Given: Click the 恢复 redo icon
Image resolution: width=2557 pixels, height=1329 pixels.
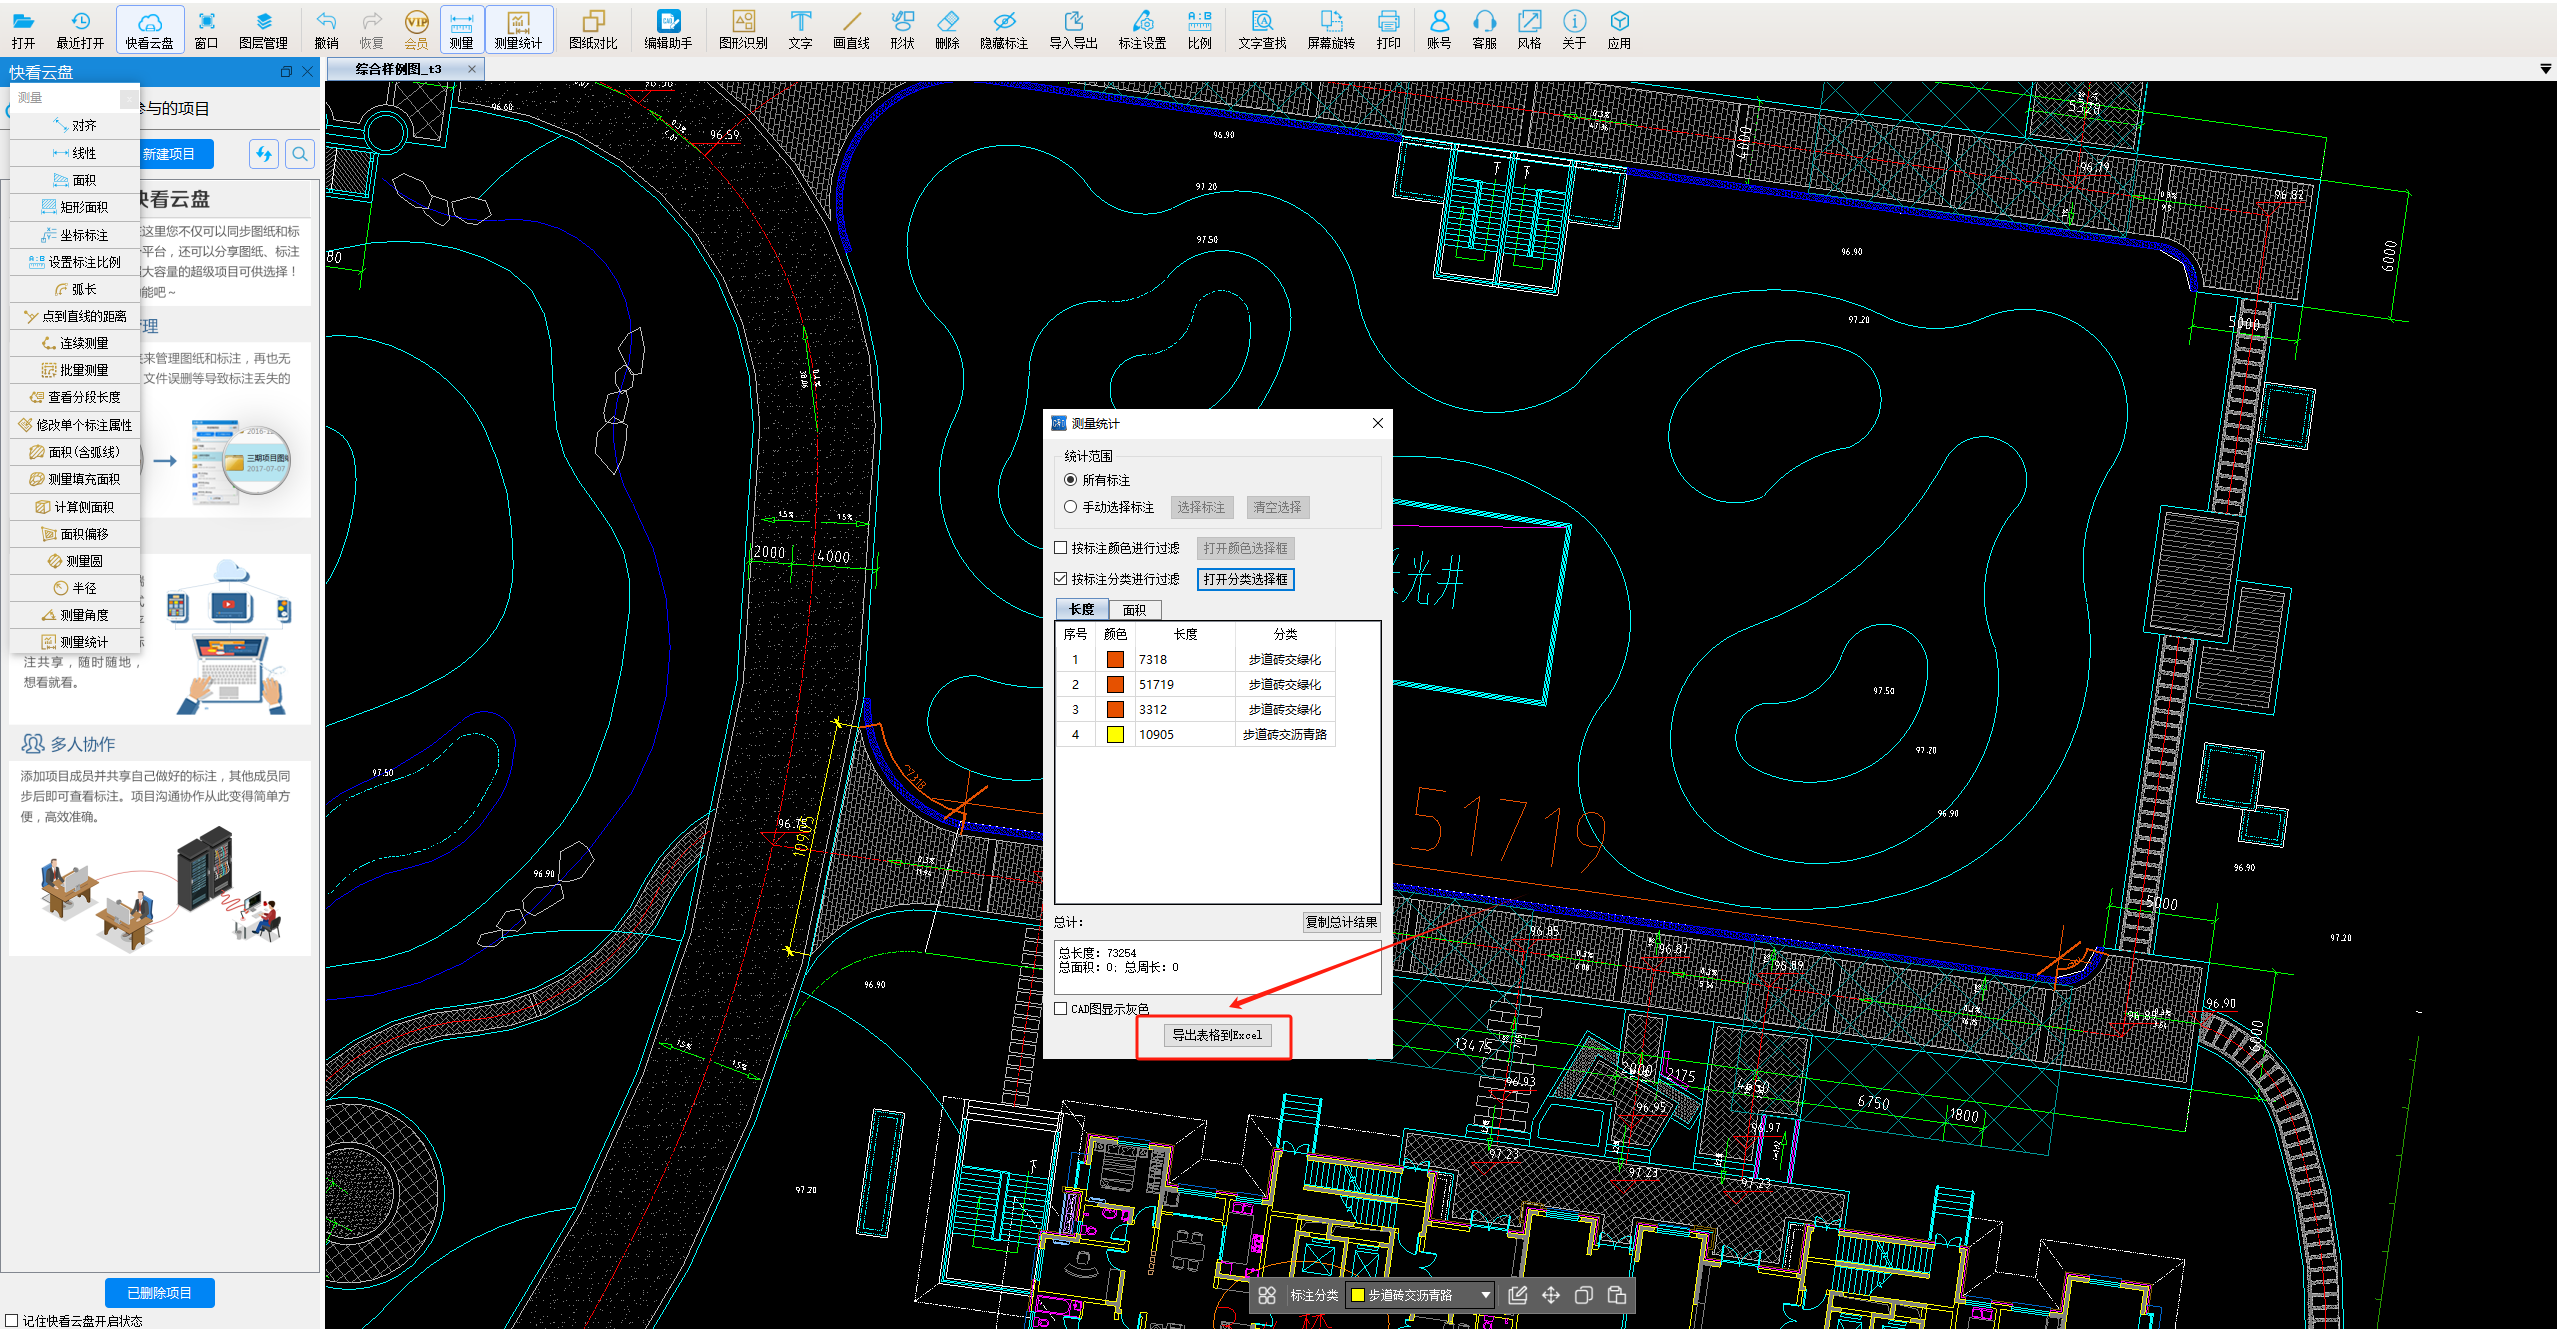Looking at the screenshot, I should (371, 29).
